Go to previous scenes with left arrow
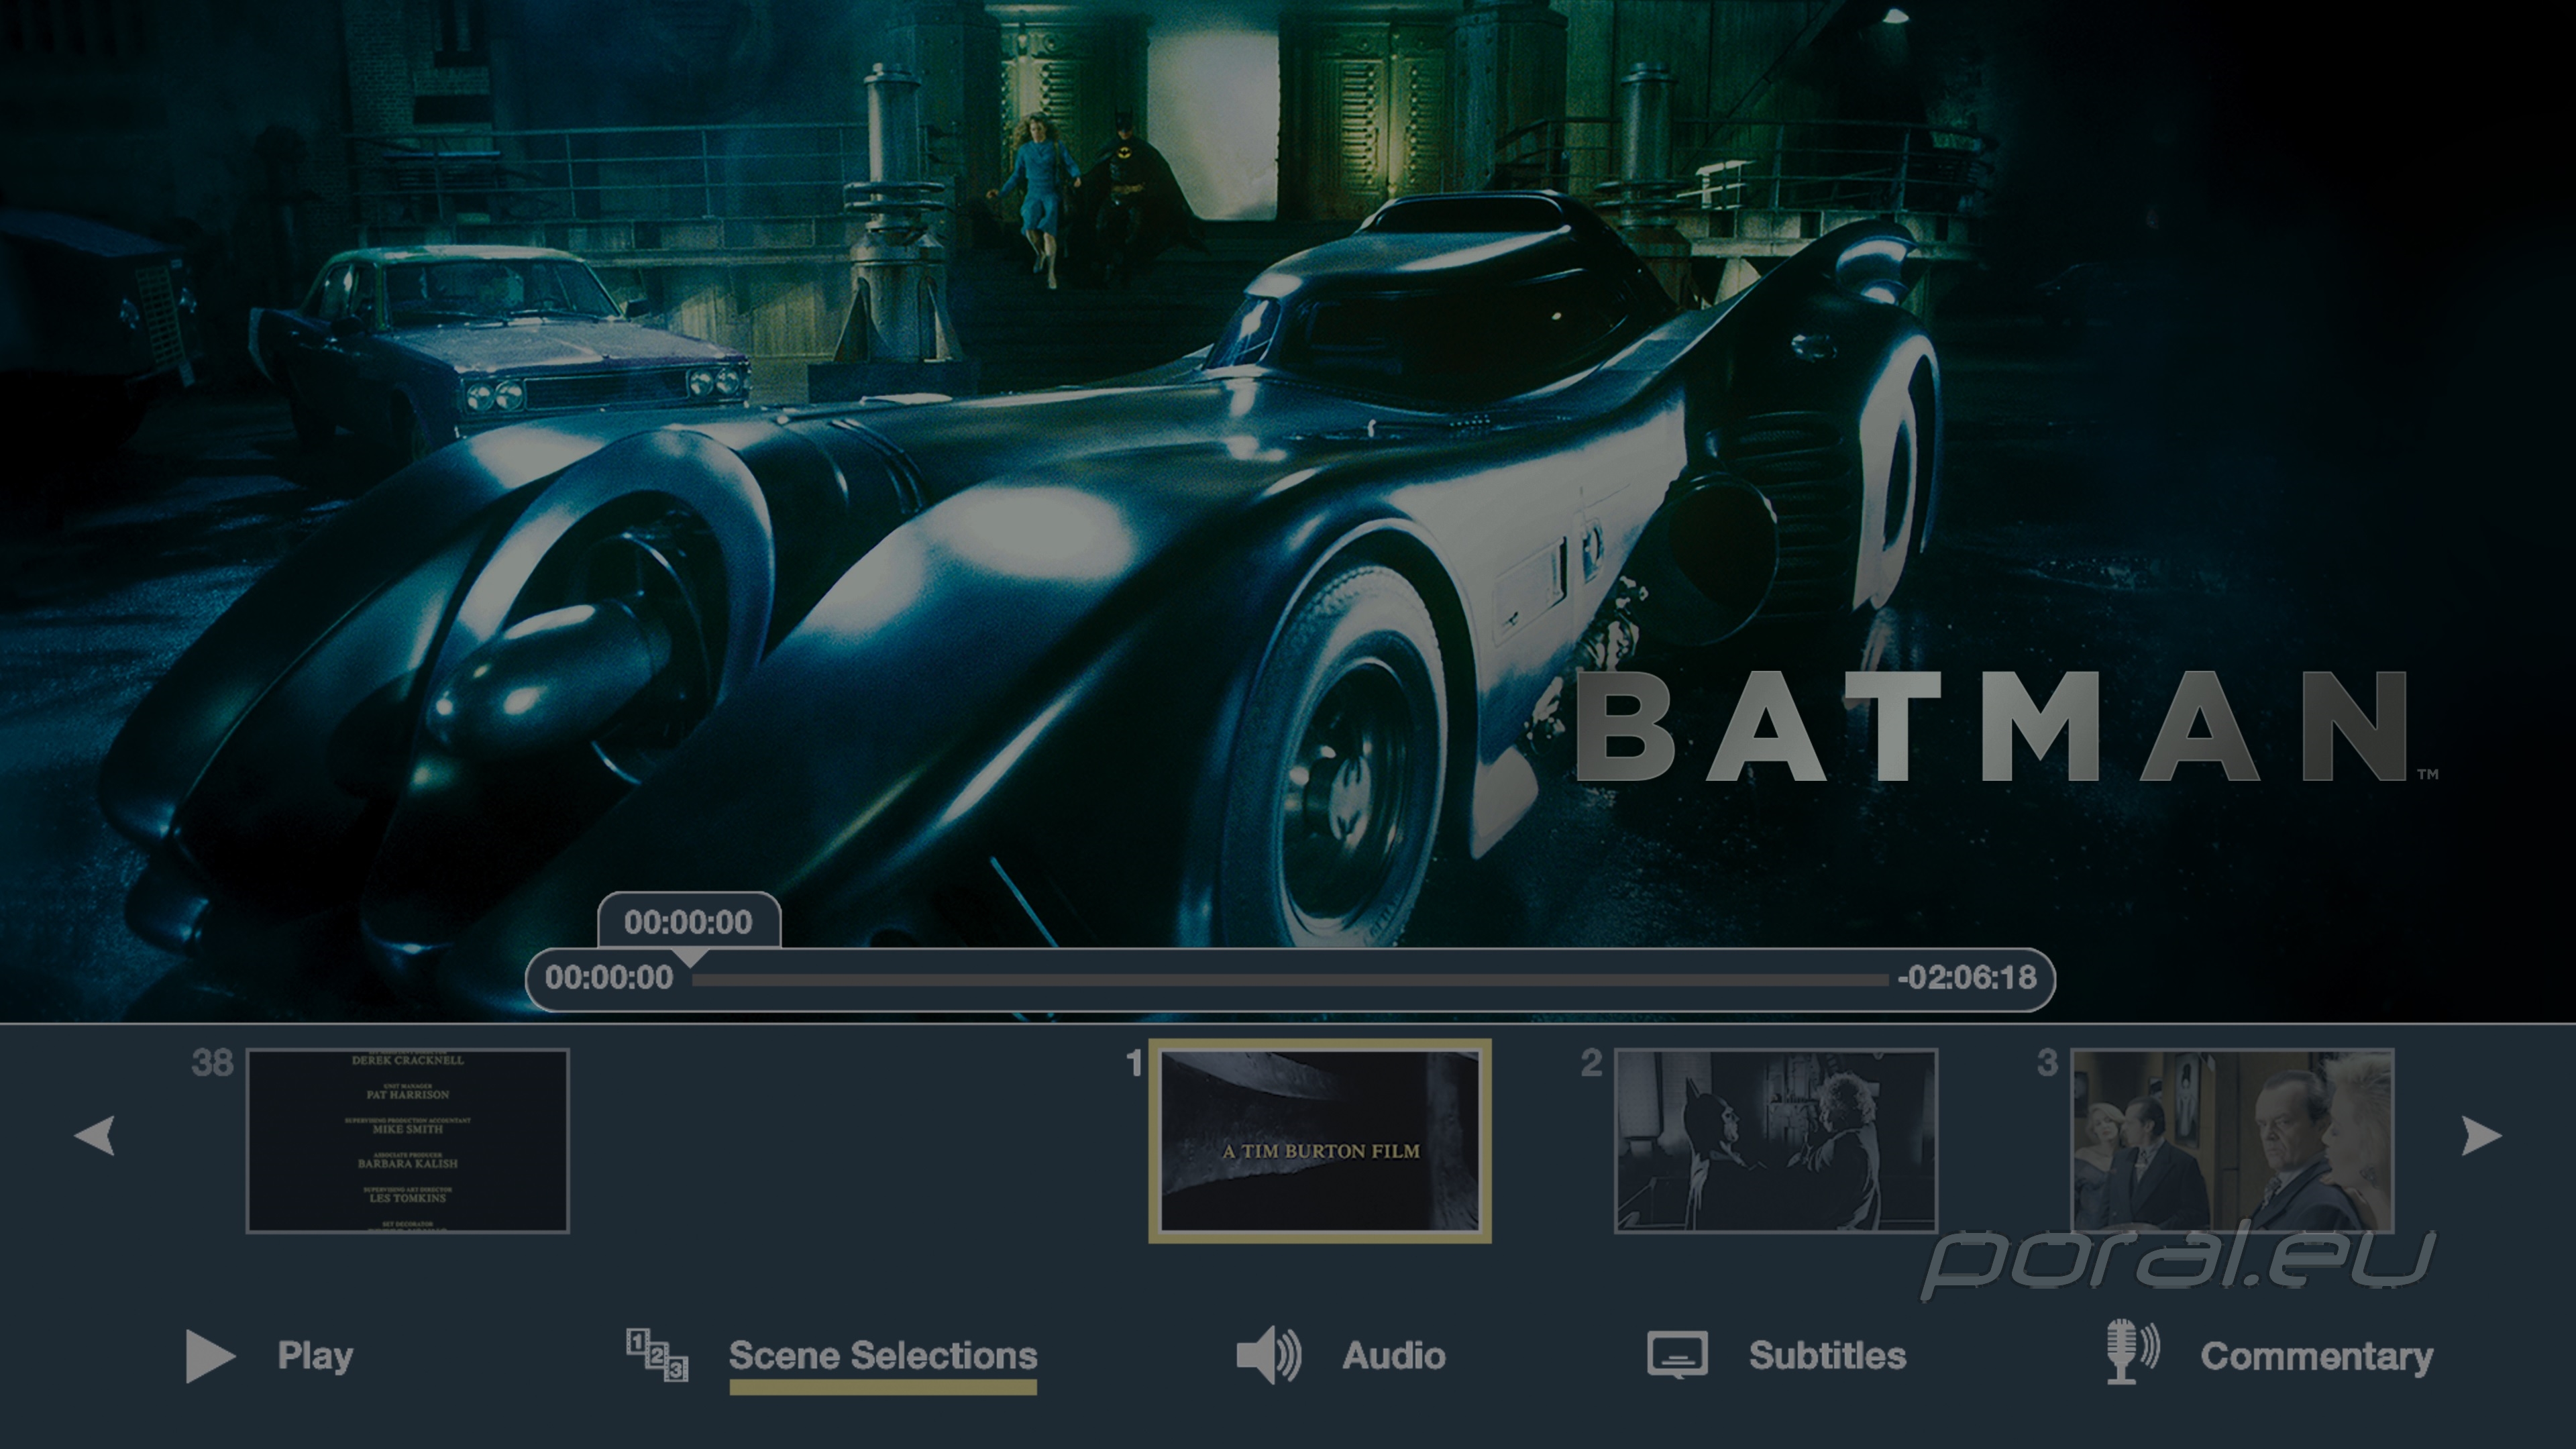The height and width of the screenshot is (1449, 2576). [x=95, y=1136]
